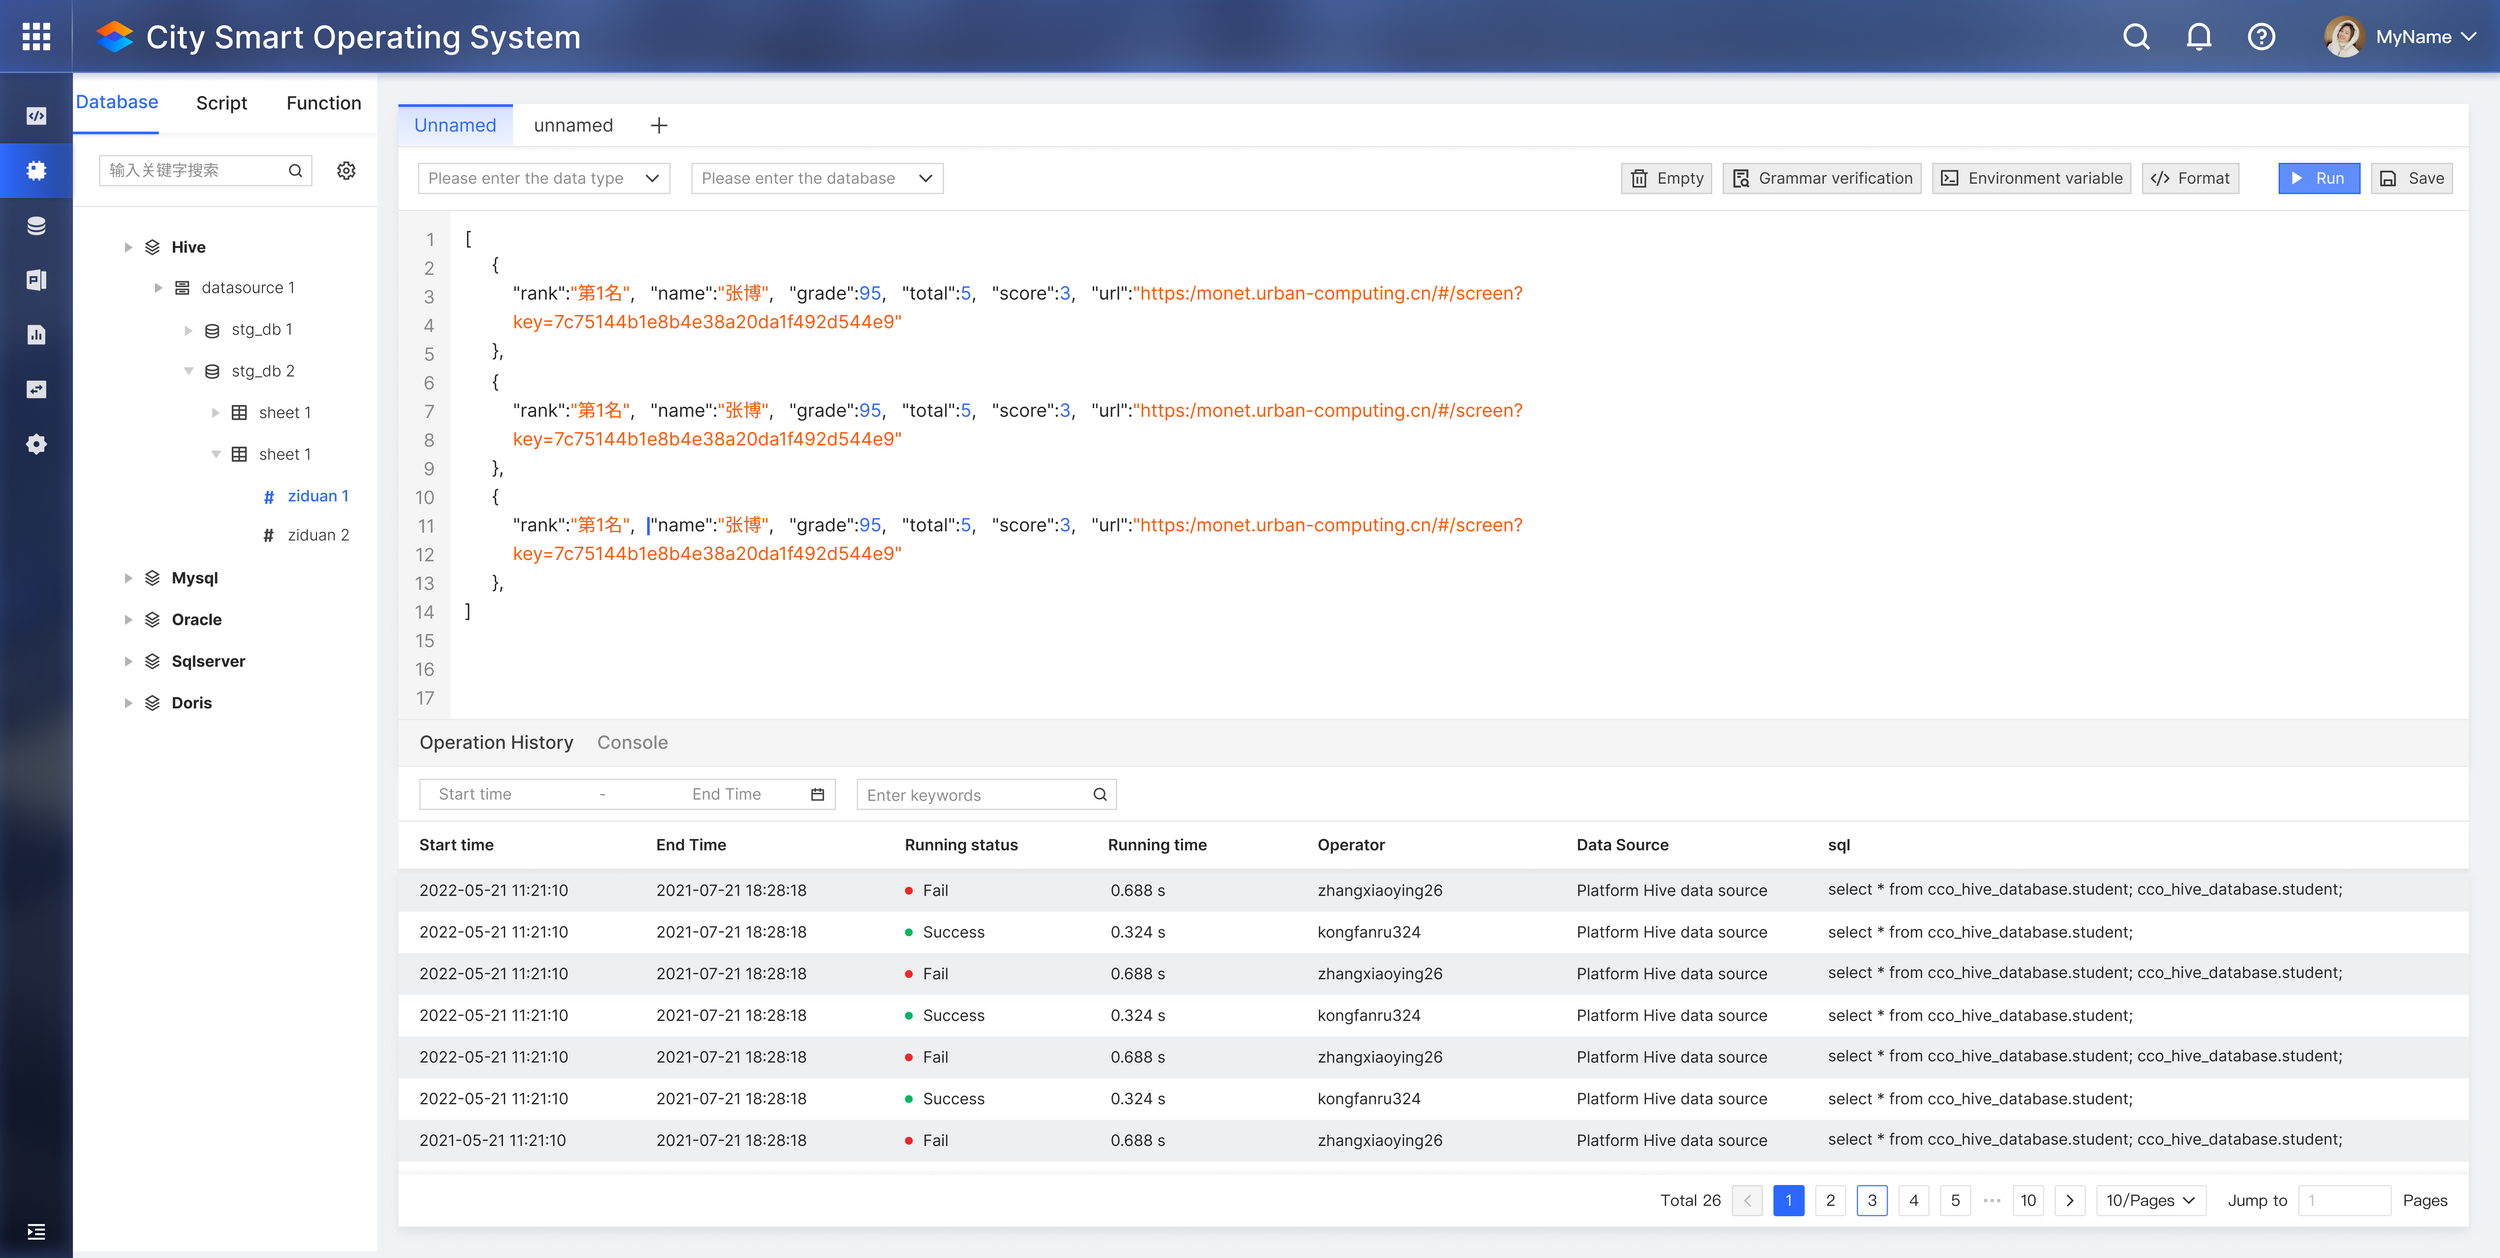Collapse the sidebar with bottom menu icon
Image resolution: width=2500 pixels, height=1258 pixels.
pos(36,1231)
